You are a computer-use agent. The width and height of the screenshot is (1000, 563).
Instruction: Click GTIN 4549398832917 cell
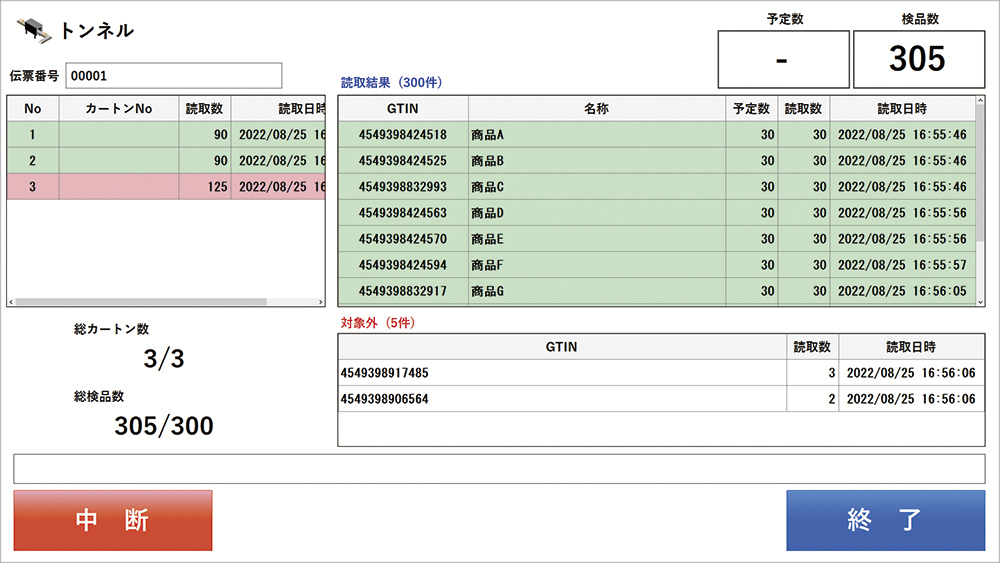coord(403,291)
